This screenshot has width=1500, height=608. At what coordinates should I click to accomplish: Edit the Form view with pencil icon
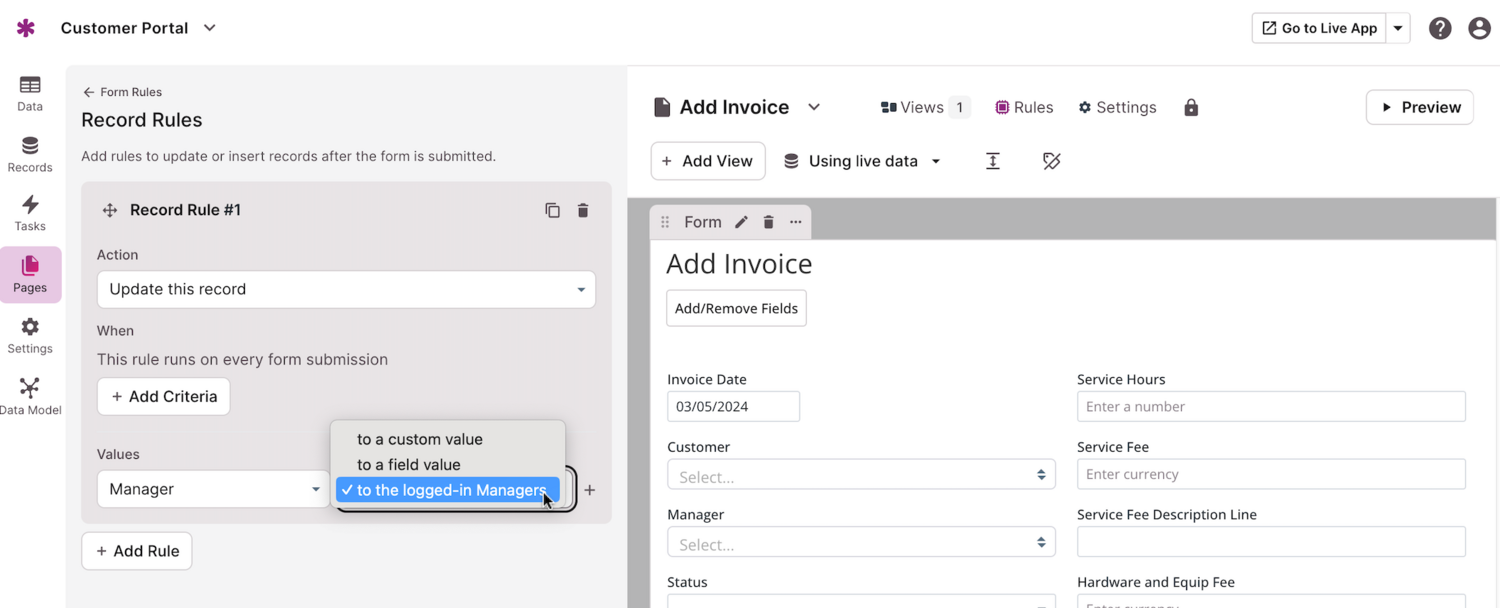741,222
